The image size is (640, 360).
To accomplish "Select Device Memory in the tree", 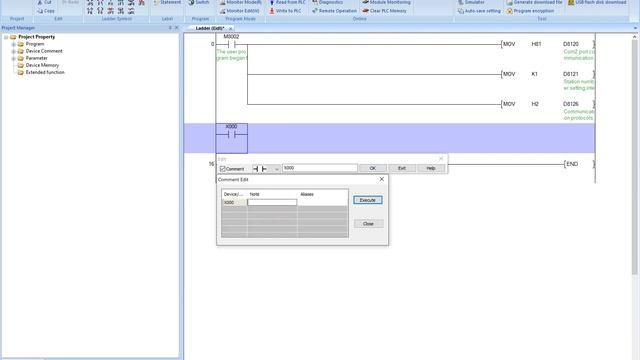I will (x=42, y=65).
